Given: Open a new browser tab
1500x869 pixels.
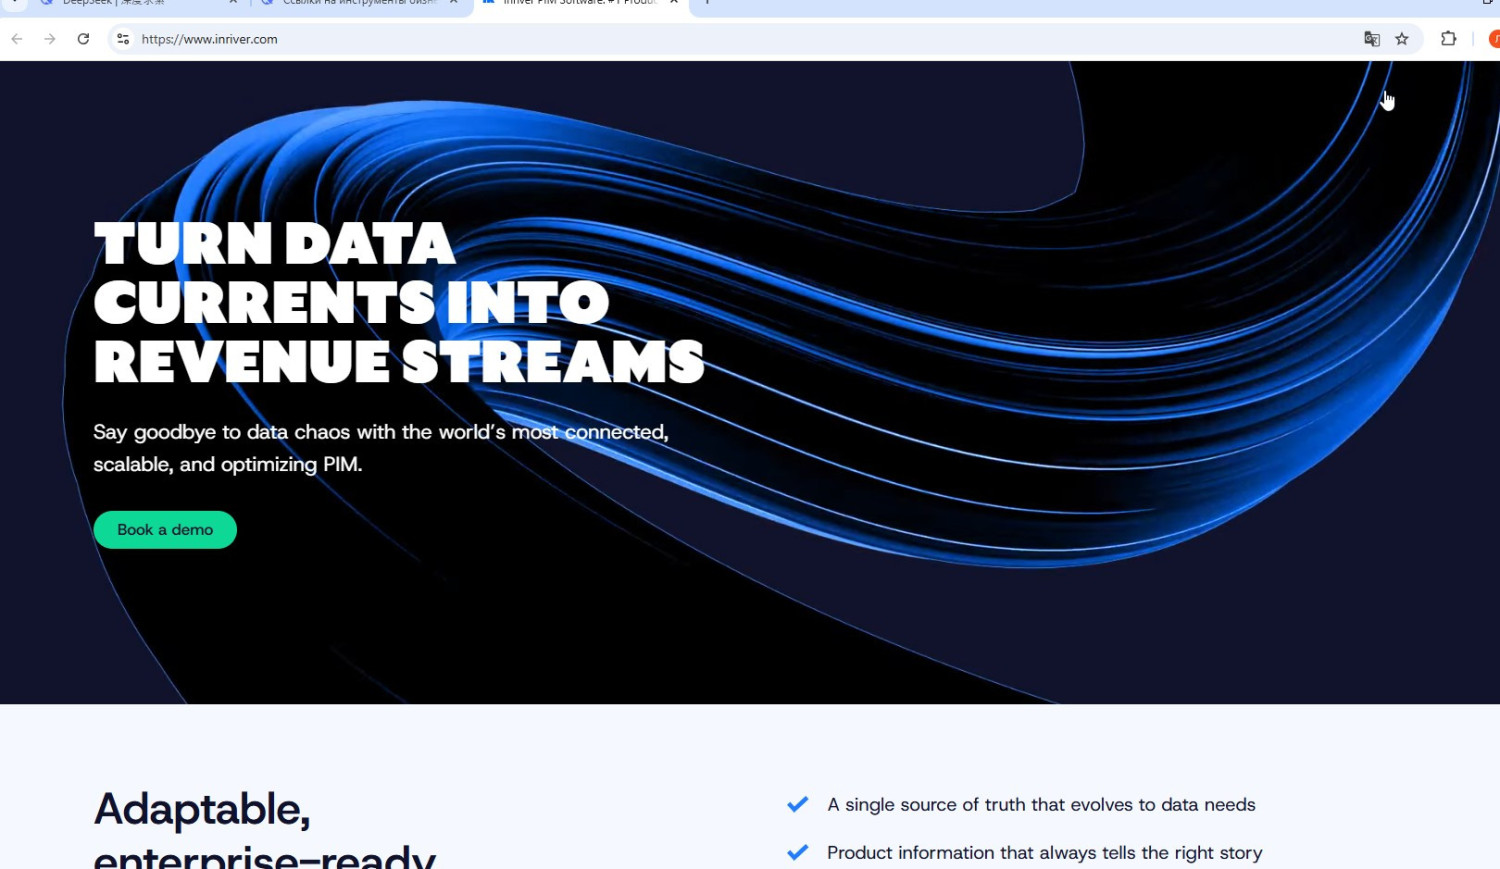Looking at the screenshot, I should [707, 3].
